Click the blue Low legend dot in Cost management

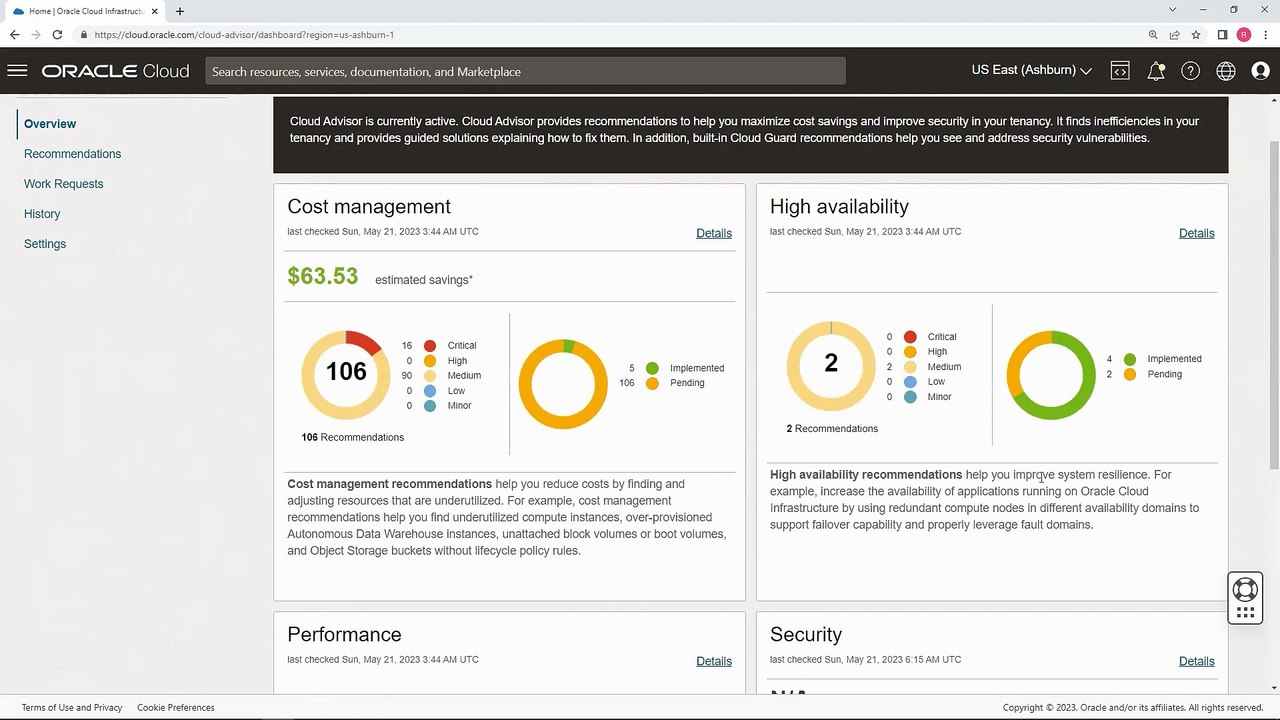(x=430, y=391)
